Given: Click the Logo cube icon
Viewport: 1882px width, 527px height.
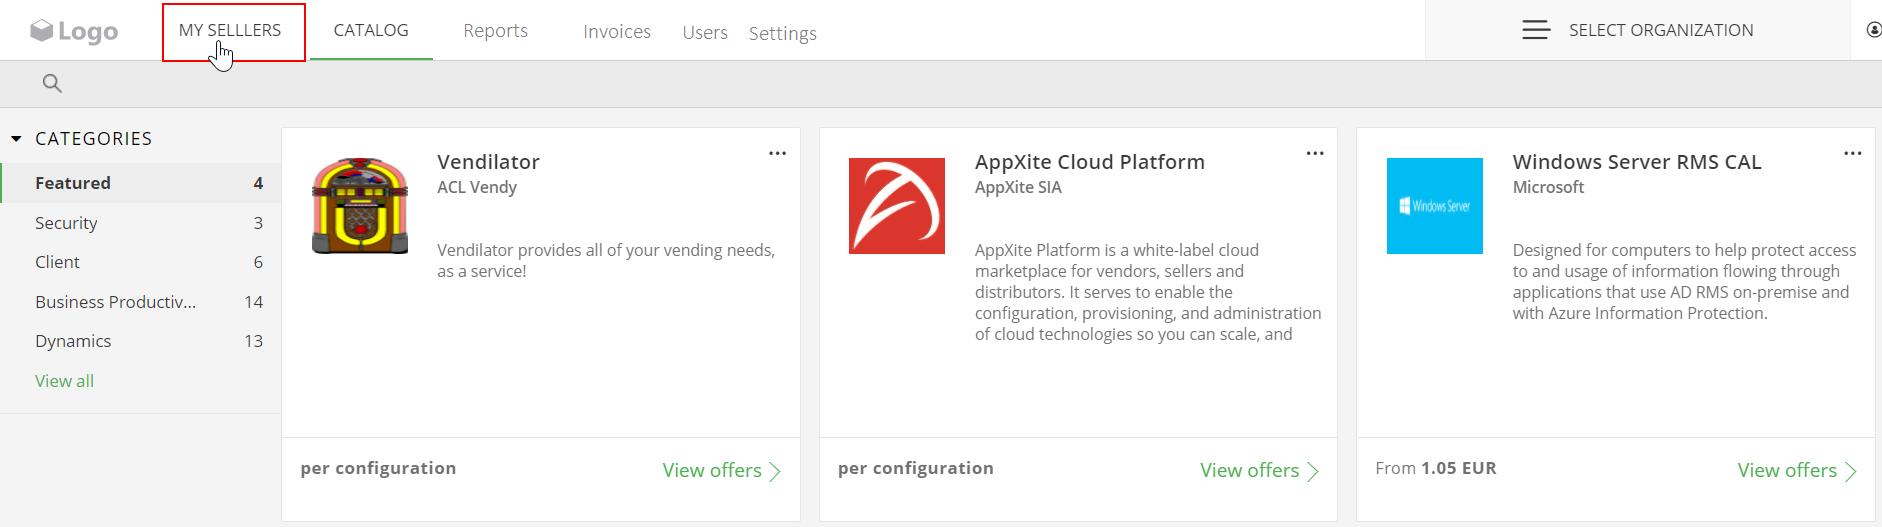Looking at the screenshot, I should point(41,31).
